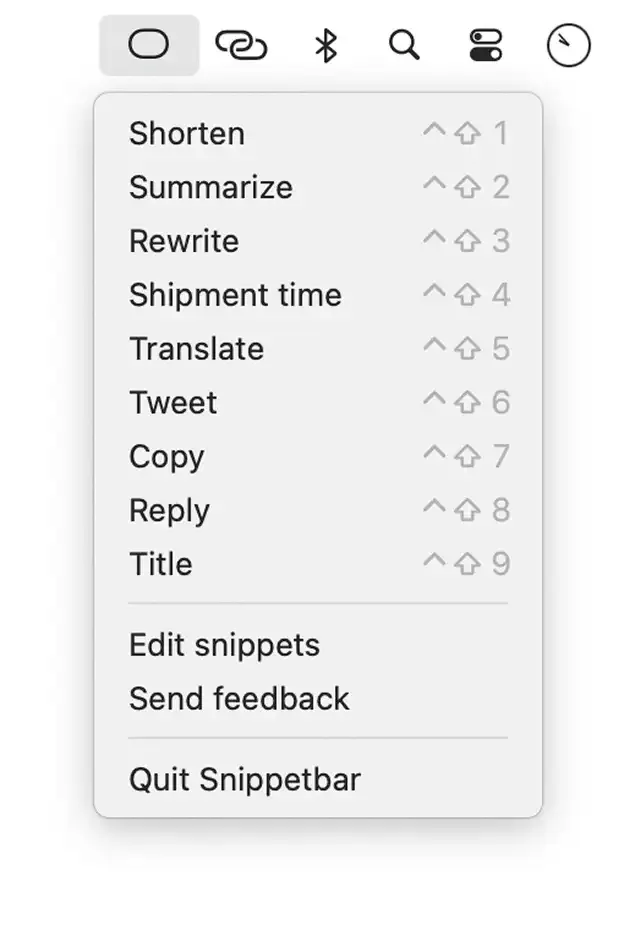Select the Translate snippet
Image resolution: width=630 pixels, height=939 pixels.
196,349
